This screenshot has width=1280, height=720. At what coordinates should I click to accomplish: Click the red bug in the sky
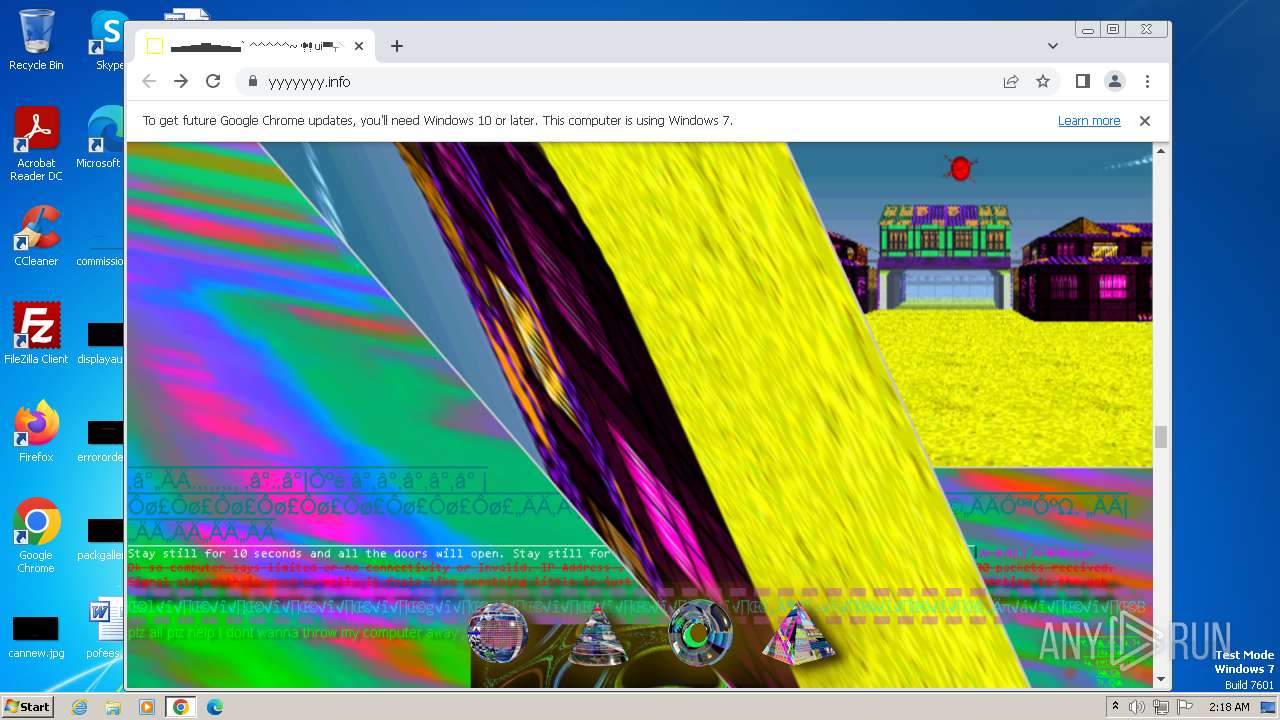pyautogui.click(x=960, y=168)
